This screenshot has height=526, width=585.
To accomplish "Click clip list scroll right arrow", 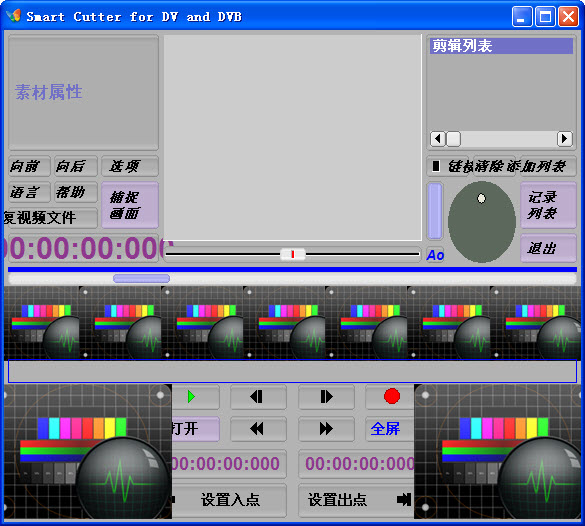I will (x=565, y=139).
